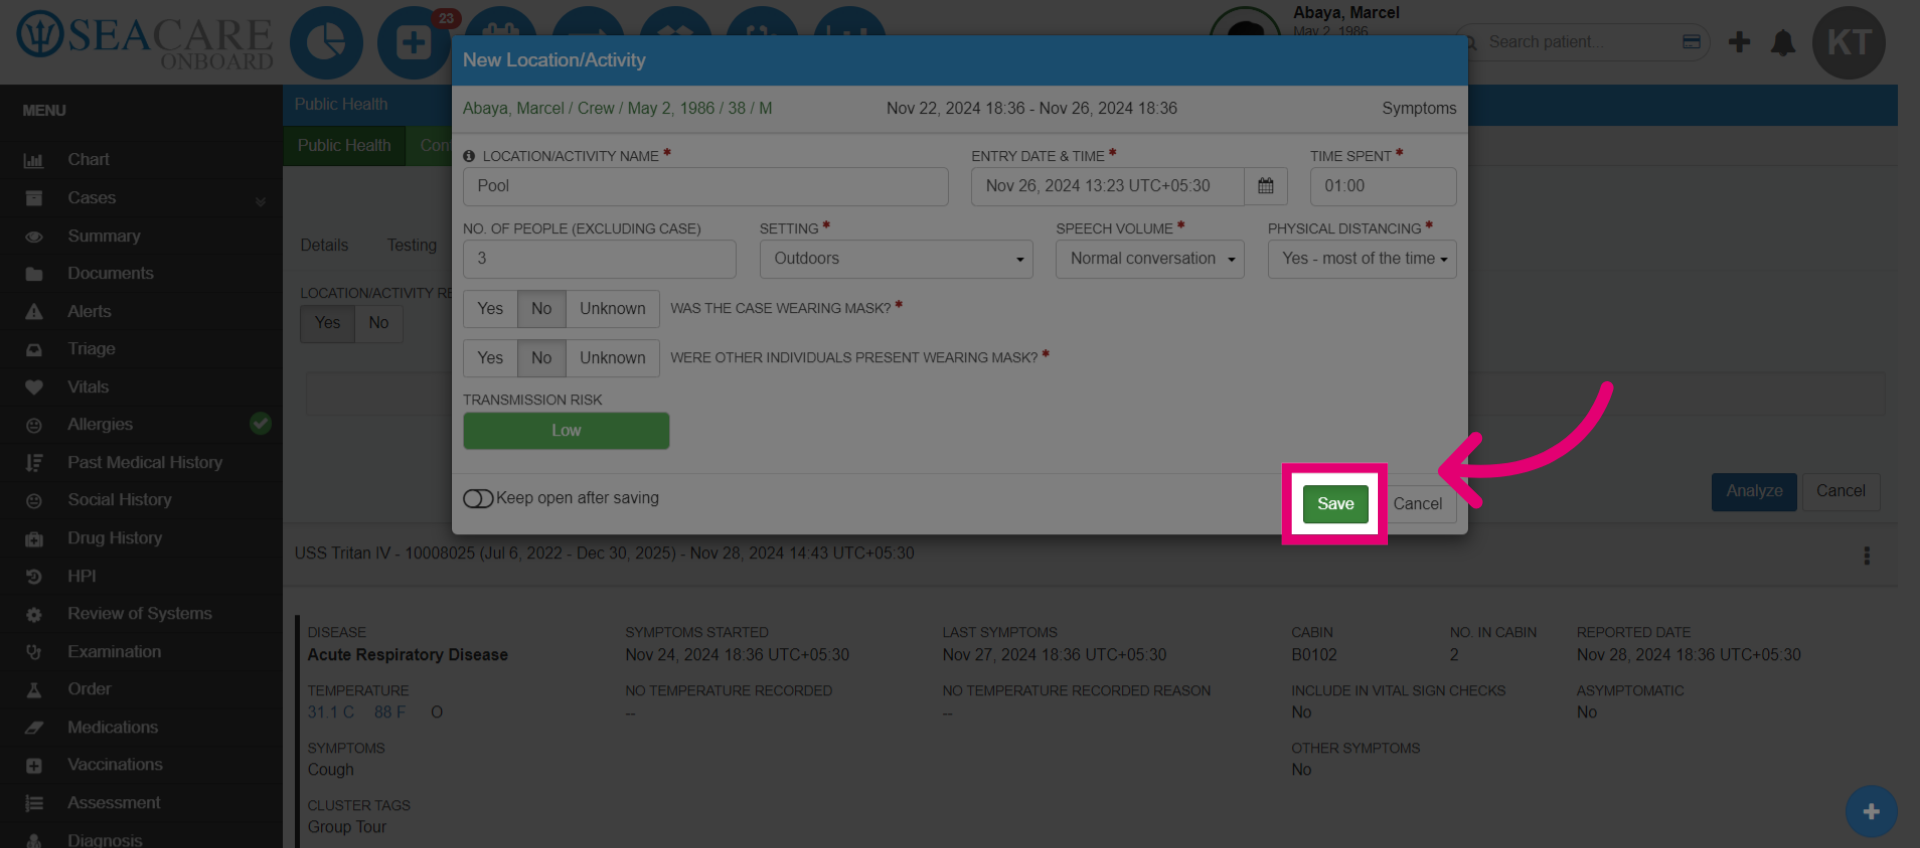Select Yes for other individuals wearing mask
This screenshot has width=1920, height=848.
coord(490,358)
